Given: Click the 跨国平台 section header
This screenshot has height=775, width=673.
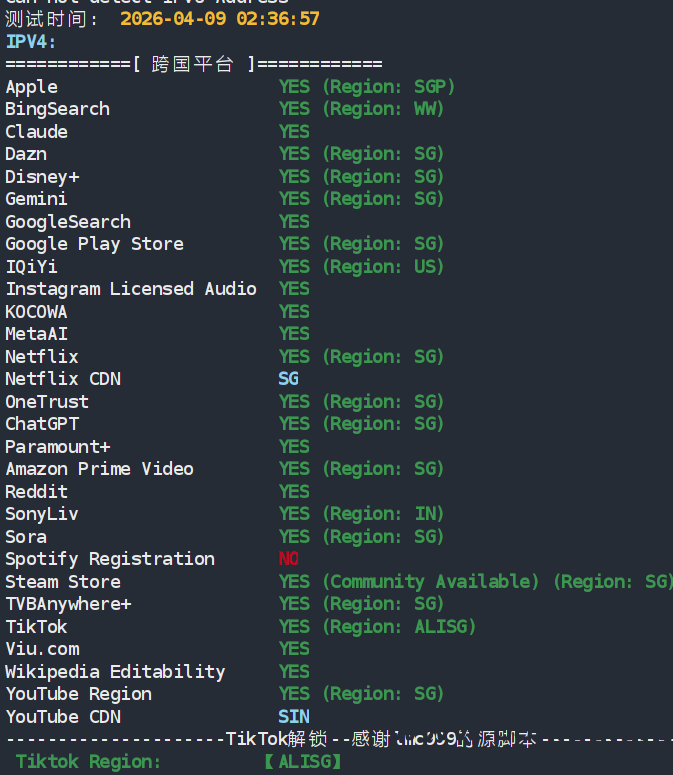Looking at the screenshot, I should click(192, 64).
